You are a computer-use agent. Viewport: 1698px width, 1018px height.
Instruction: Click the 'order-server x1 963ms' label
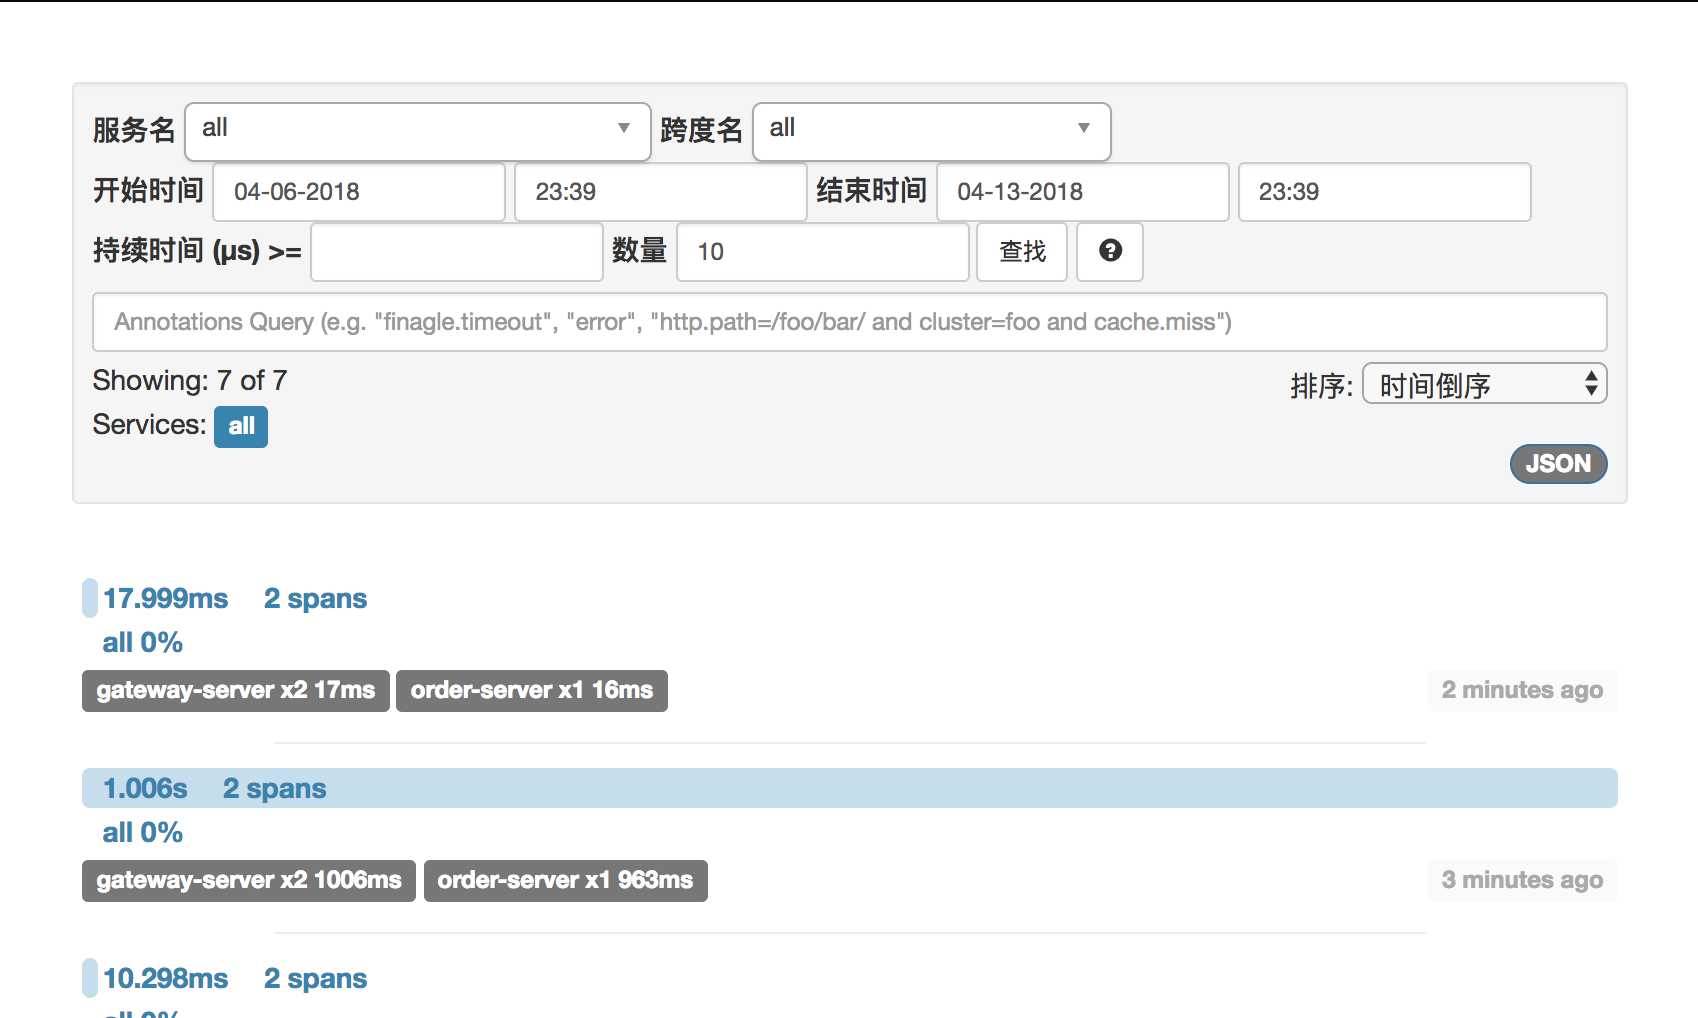point(566,881)
